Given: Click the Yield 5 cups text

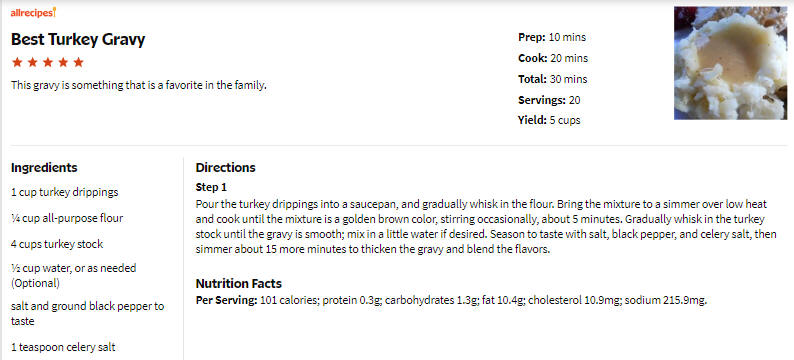Looking at the screenshot, I should click(549, 121).
